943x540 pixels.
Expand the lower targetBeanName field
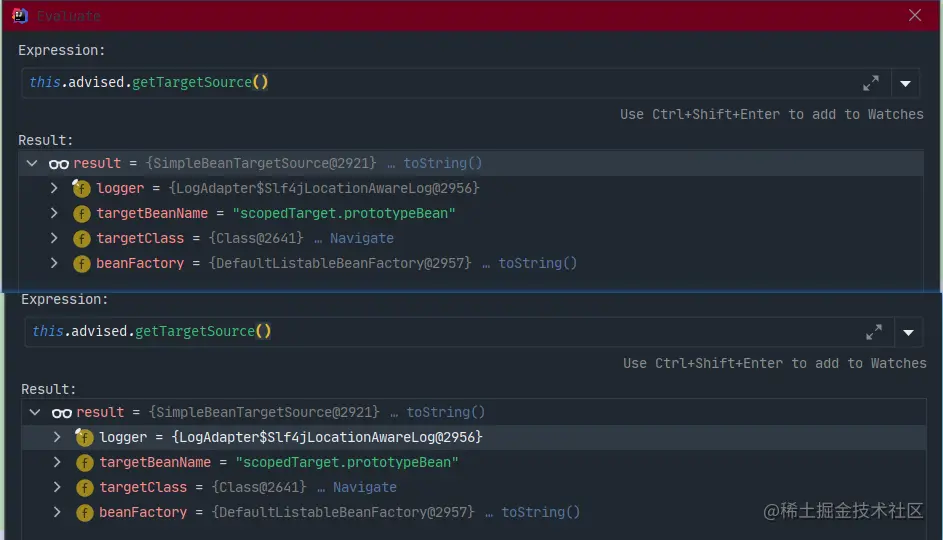(x=57, y=462)
